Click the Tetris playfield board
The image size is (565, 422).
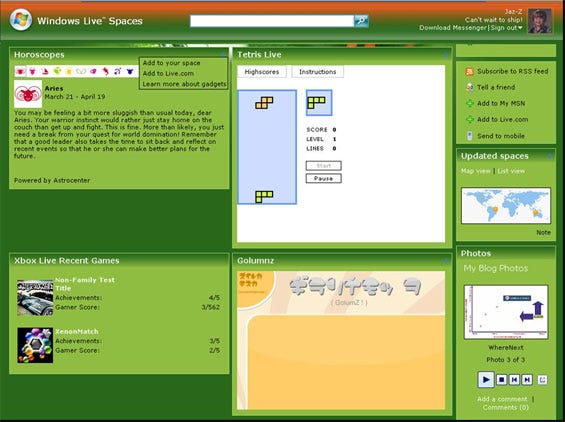(267, 147)
